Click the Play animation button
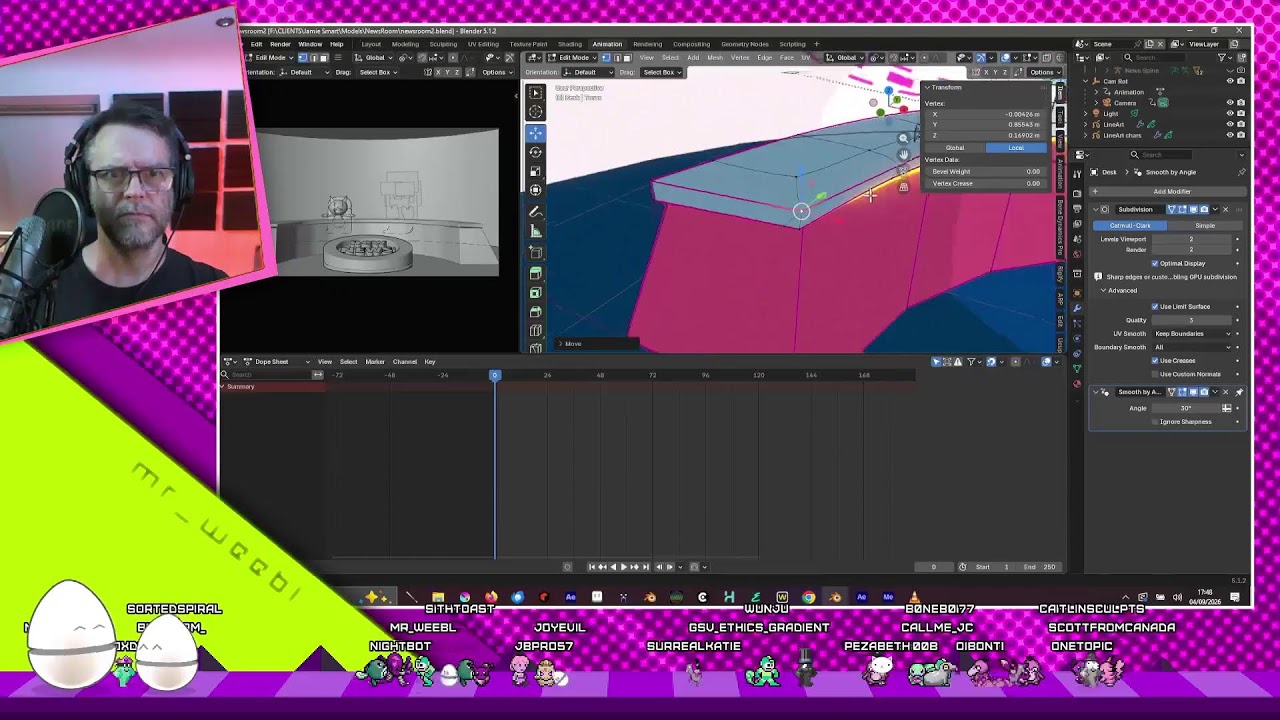The image size is (1280, 720). (623, 567)
